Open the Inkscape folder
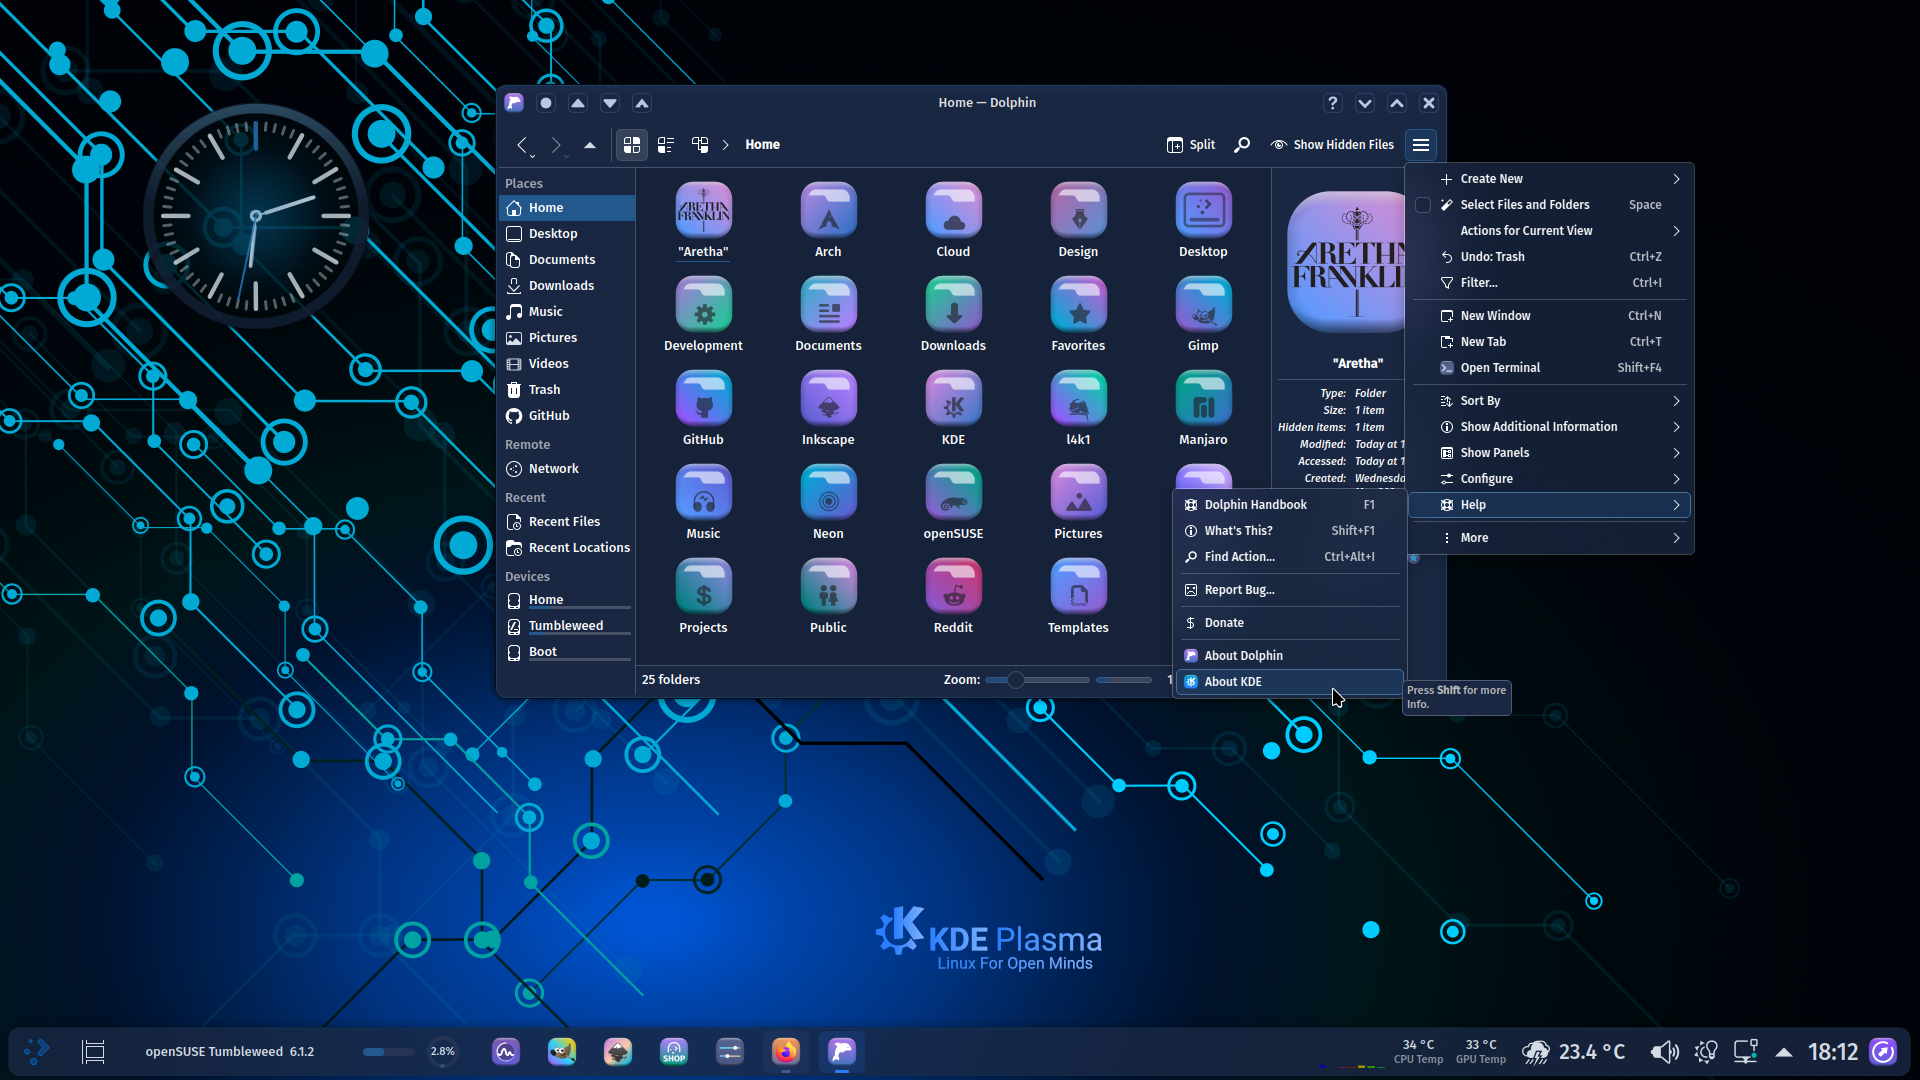 [x=828, y=408]
